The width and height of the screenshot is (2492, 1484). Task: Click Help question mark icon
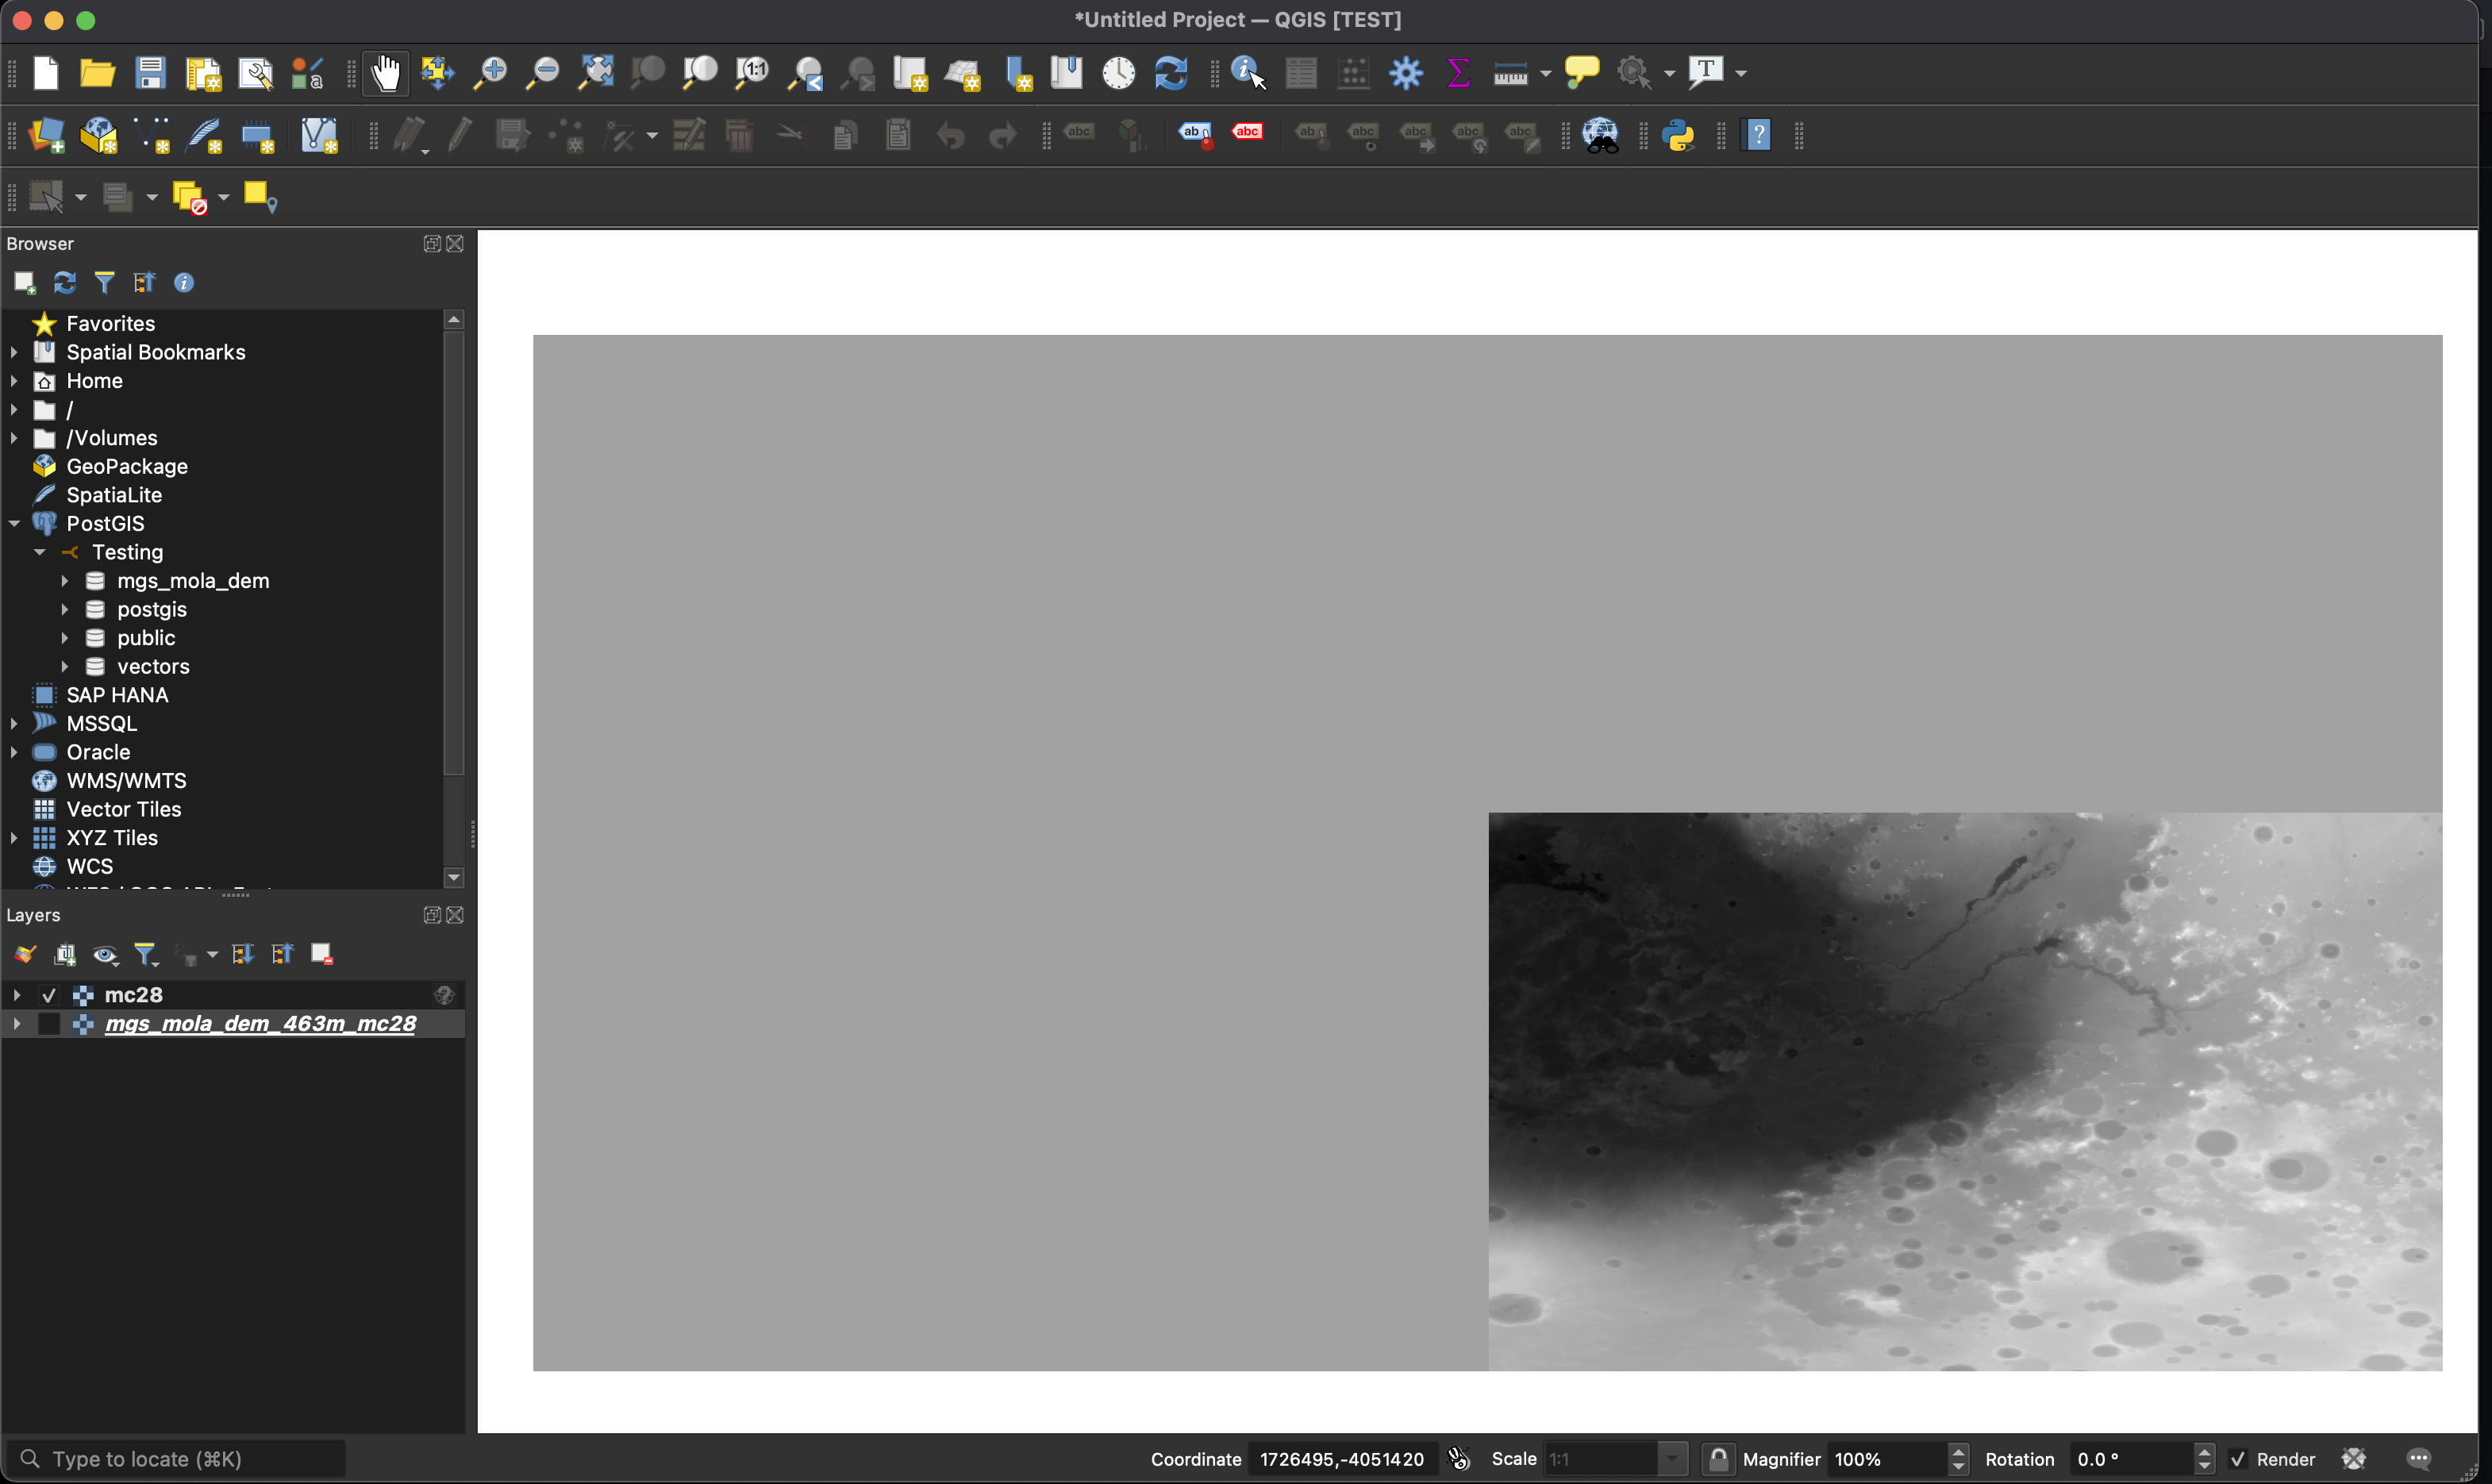1758,135
